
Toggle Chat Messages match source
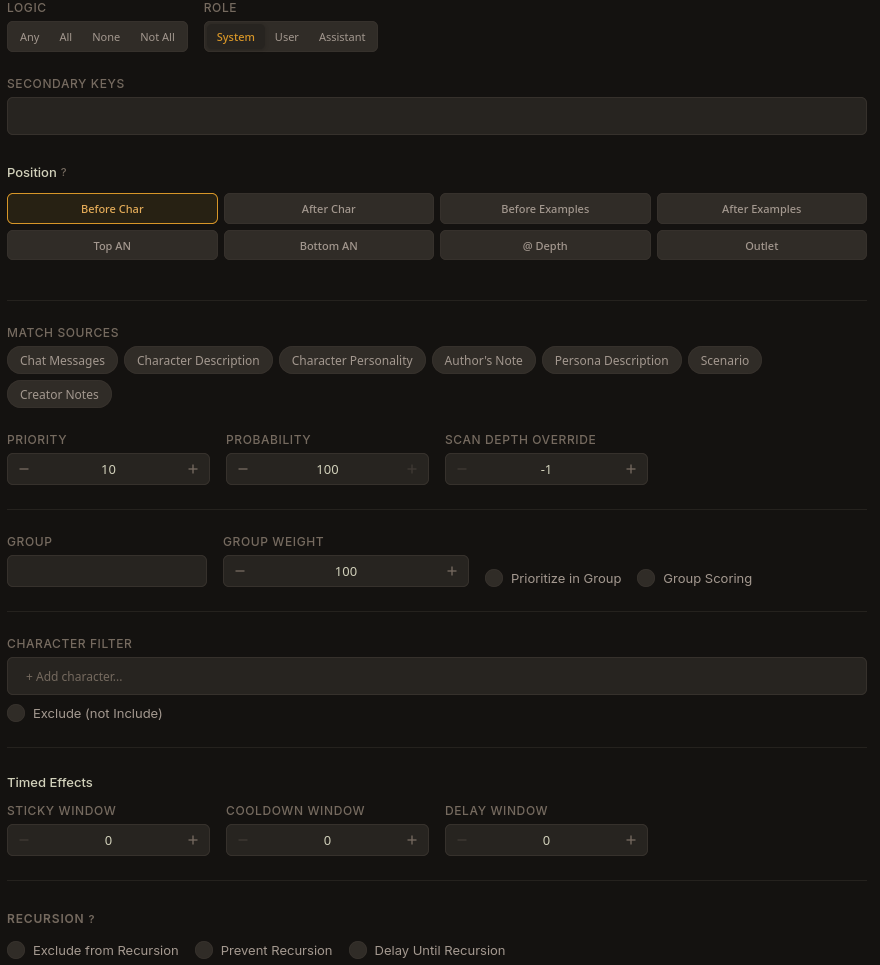[62, 361]
